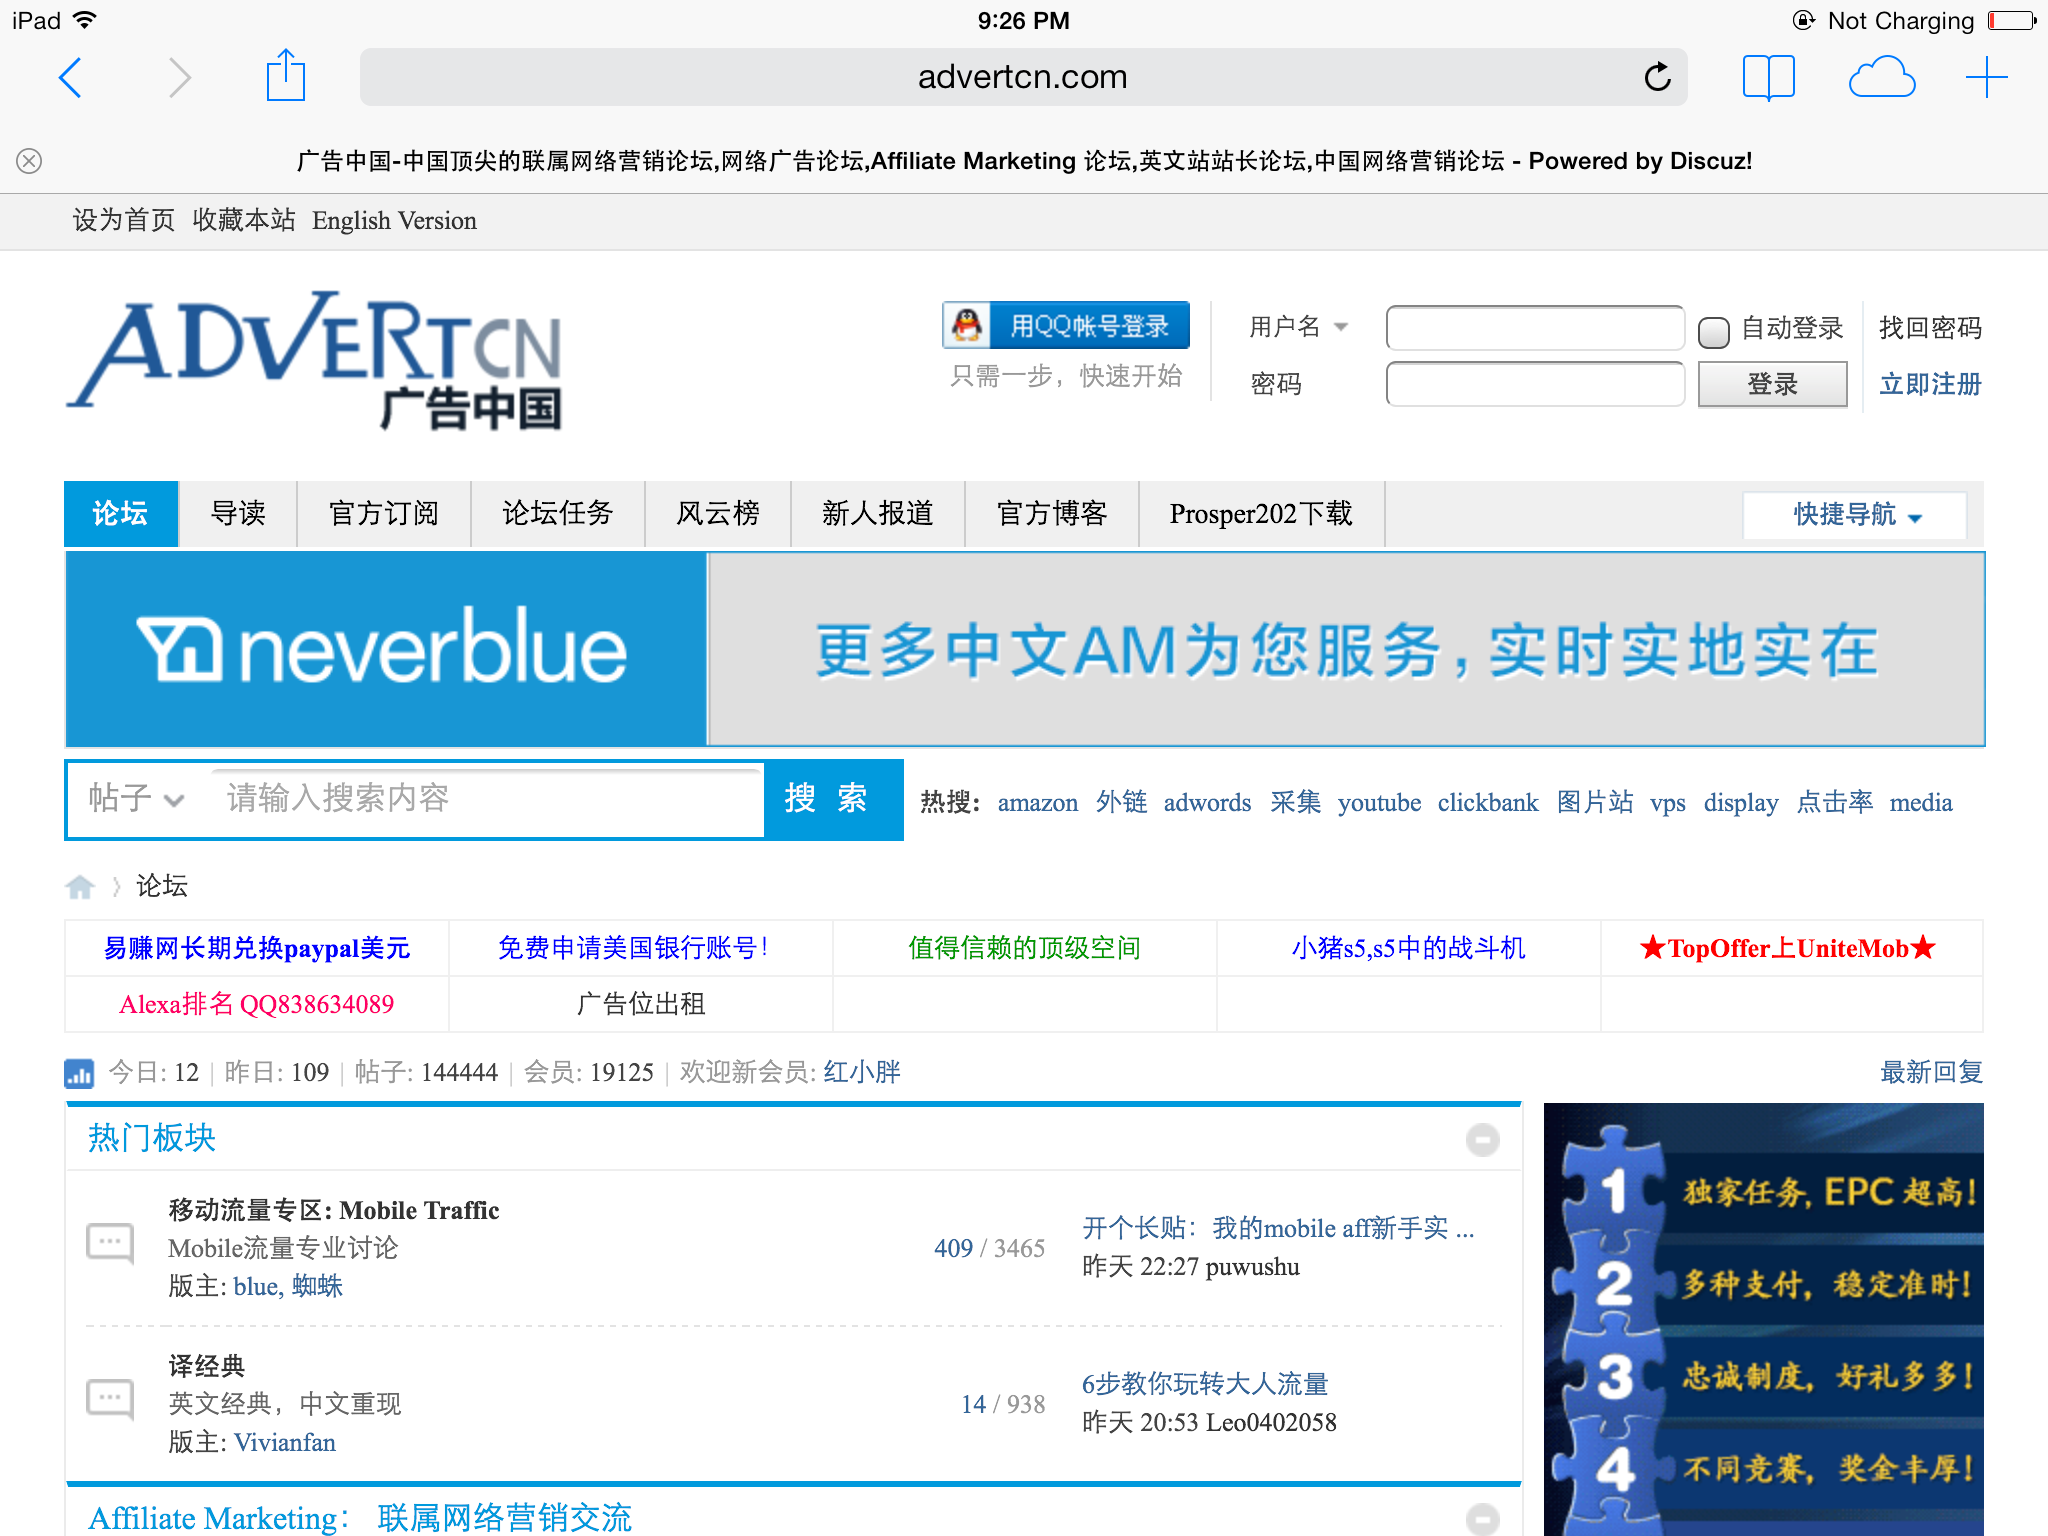Open the 译经典 forum
This screenshot has width=2048, height=1536.
207,1366
